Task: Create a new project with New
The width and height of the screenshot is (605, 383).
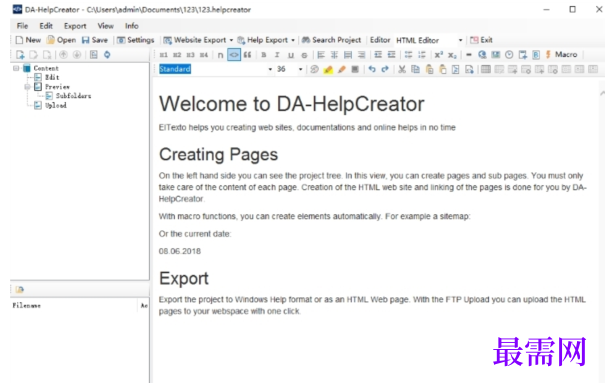Action: click(28, 40)
